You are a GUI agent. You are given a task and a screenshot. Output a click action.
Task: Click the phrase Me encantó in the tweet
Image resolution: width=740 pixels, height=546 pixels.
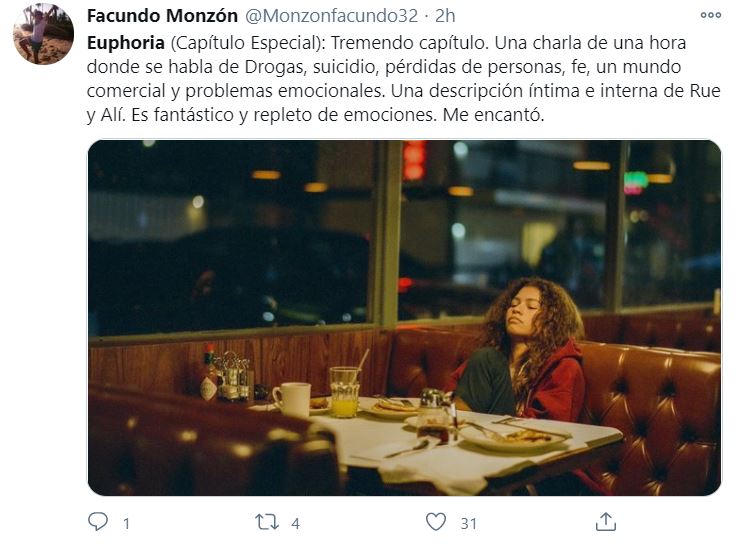pos(493,115)
